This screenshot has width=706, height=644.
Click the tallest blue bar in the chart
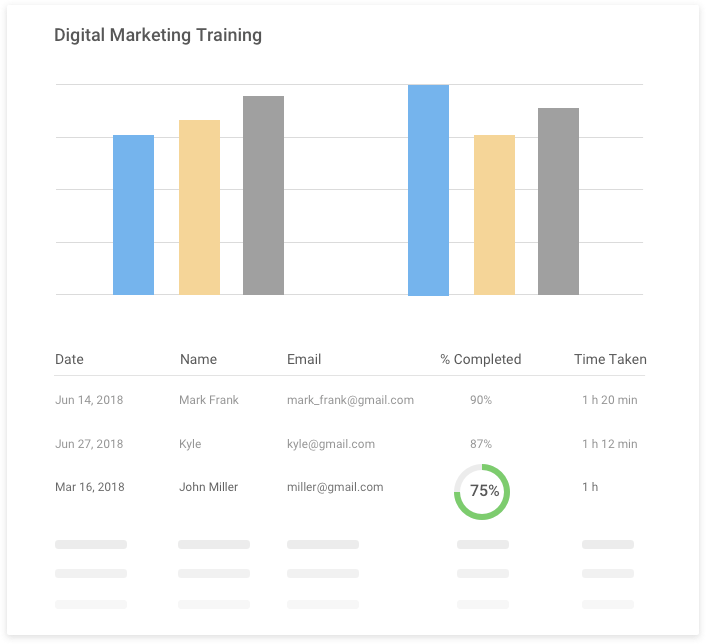coord(428,190)
